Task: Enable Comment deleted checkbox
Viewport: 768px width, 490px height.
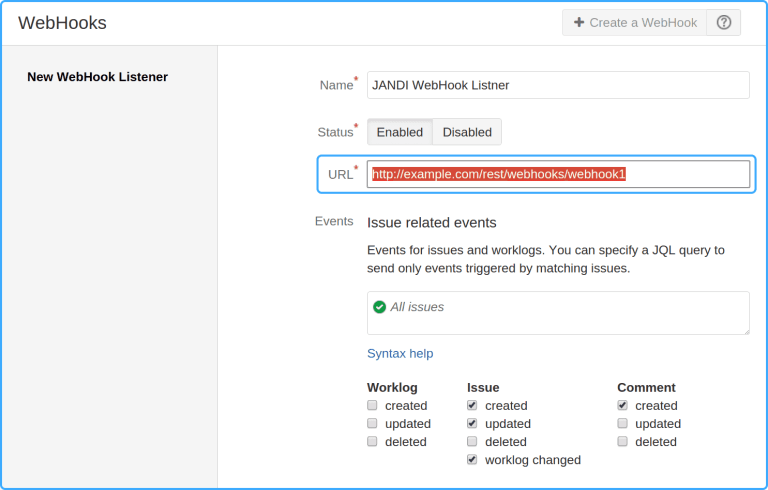Action: [x=622, y=442]
